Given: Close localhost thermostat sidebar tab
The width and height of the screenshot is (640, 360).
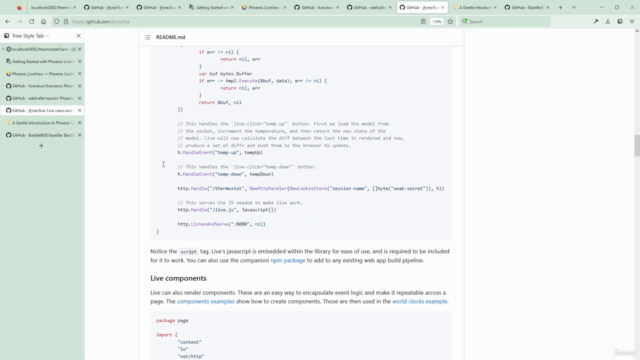Looking at the screenshot, I should pos(80,49).
